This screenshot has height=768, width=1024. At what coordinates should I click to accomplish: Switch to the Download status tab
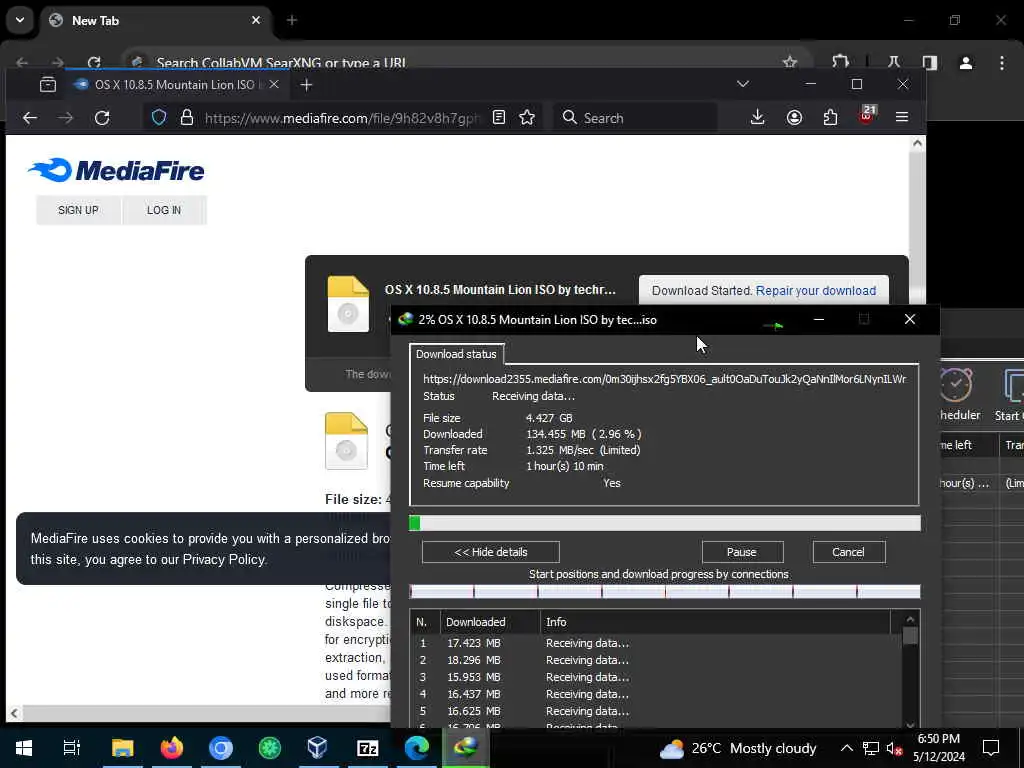pyautogui.click(x=456, y=354)
